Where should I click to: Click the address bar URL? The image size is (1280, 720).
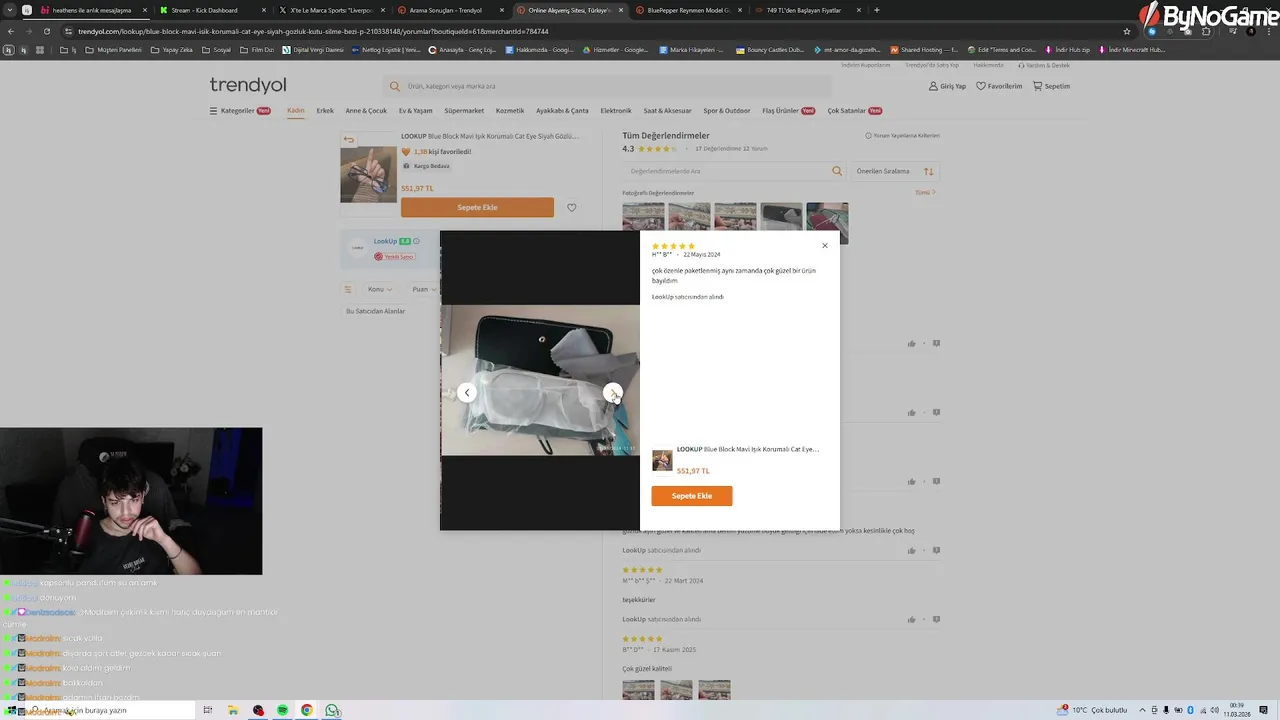[x=313, y=31]
